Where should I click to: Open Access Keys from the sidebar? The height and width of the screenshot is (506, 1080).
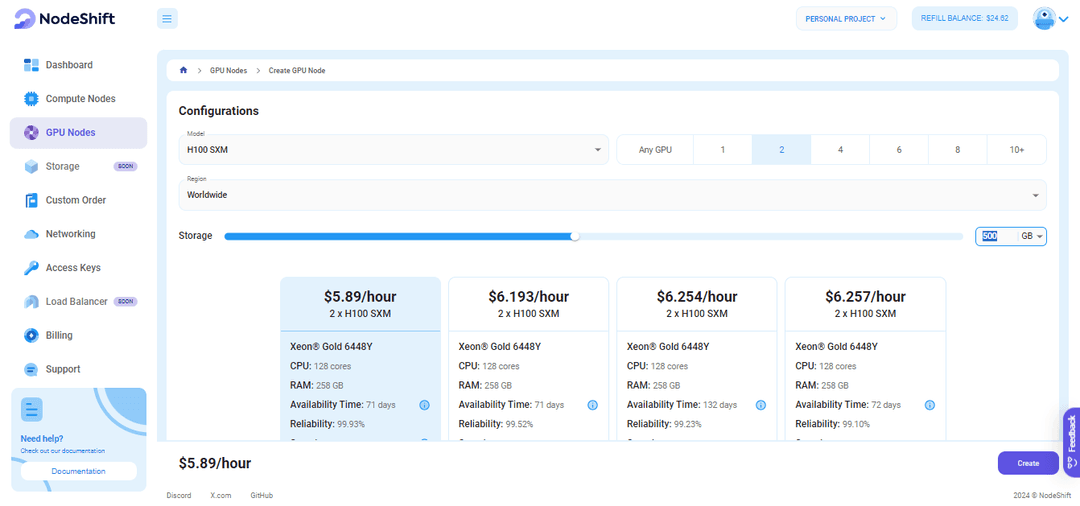pyautogui.click(x=78, y=268)
